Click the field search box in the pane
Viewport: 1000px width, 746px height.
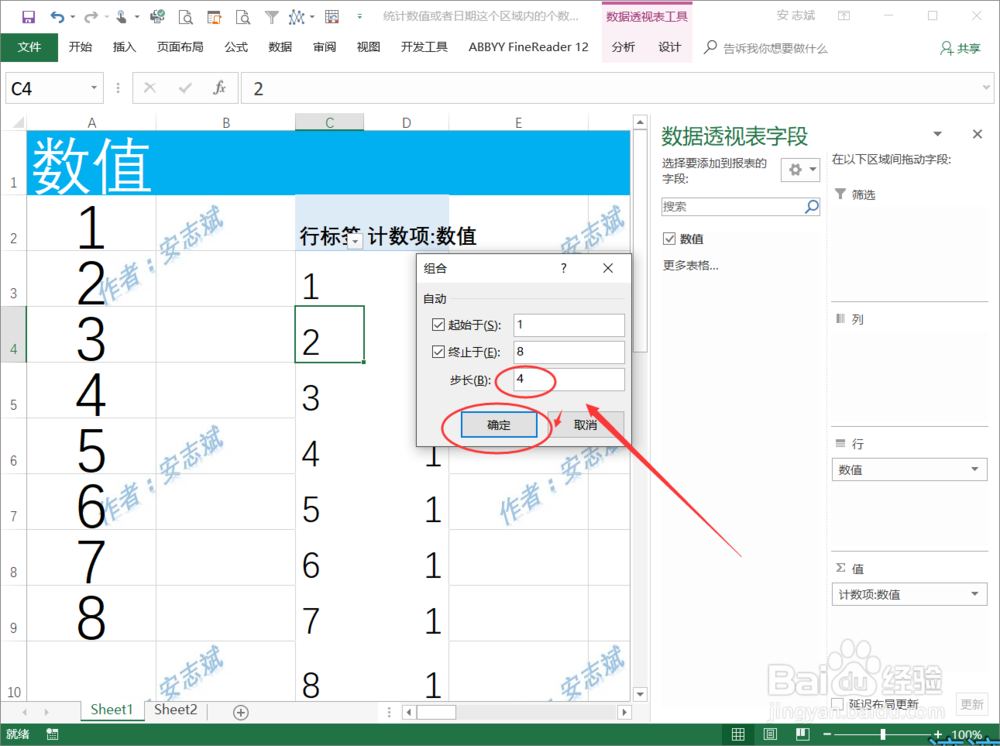click(x=740, y=206)
